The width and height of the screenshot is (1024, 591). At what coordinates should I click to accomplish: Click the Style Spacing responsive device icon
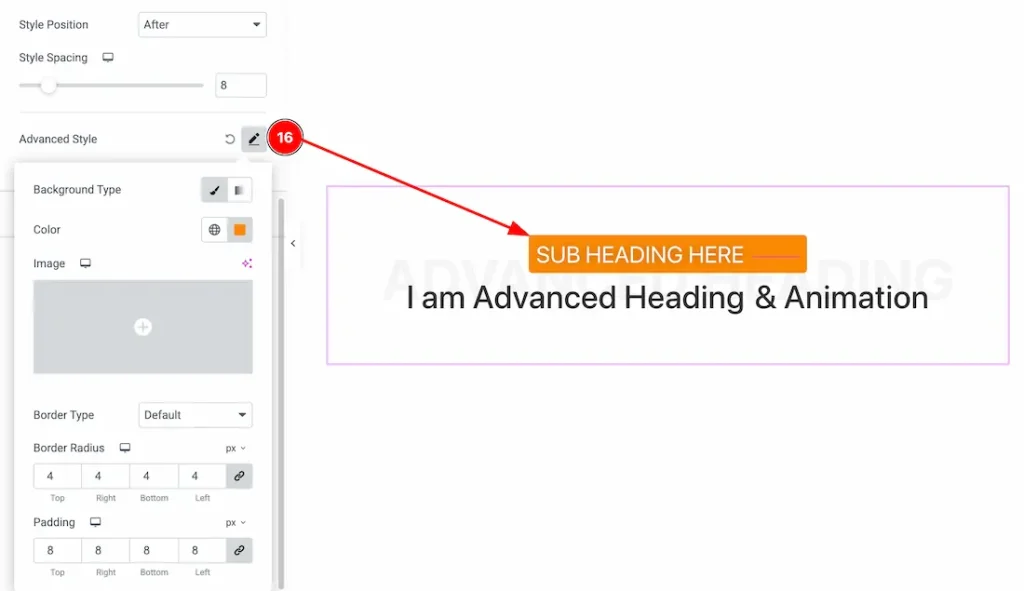[x=108, y=58]
